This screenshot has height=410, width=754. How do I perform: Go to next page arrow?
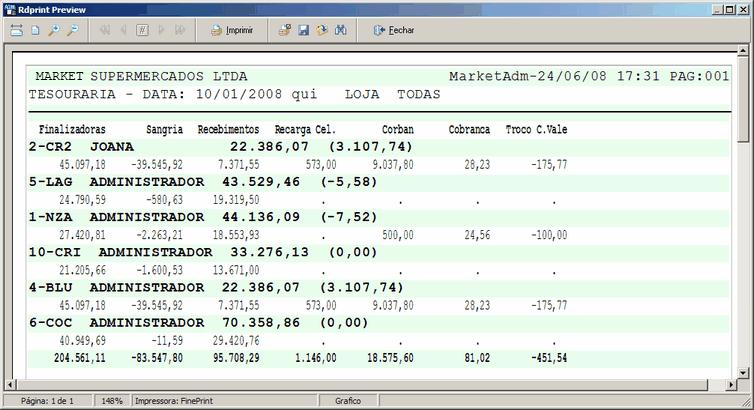tap(161, 30)
